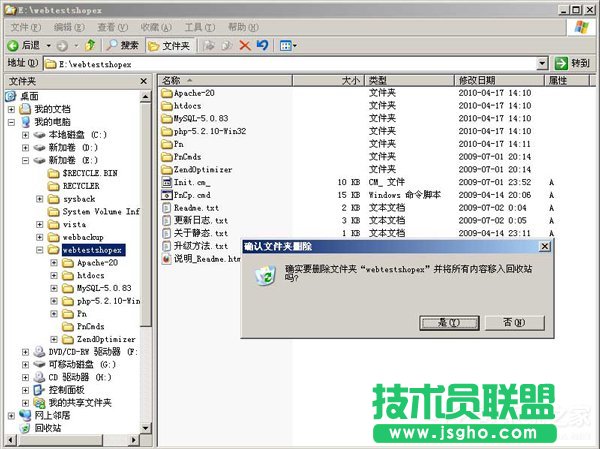This screenshot has width=600, height=449.
Task: Sort by Name (名称) column header
Action: tap(225, 80)
